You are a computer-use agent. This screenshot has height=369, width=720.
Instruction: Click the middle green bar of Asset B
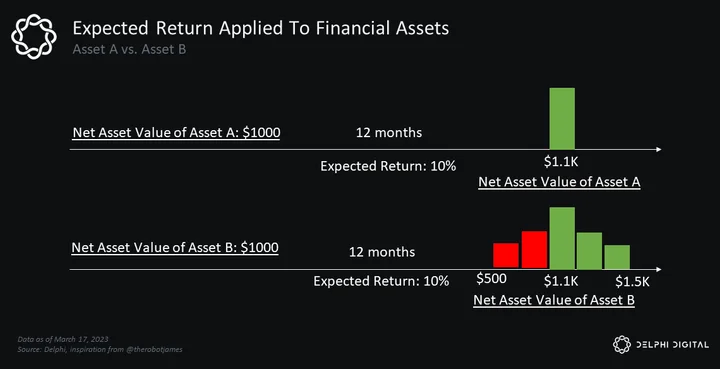[589, 251]
